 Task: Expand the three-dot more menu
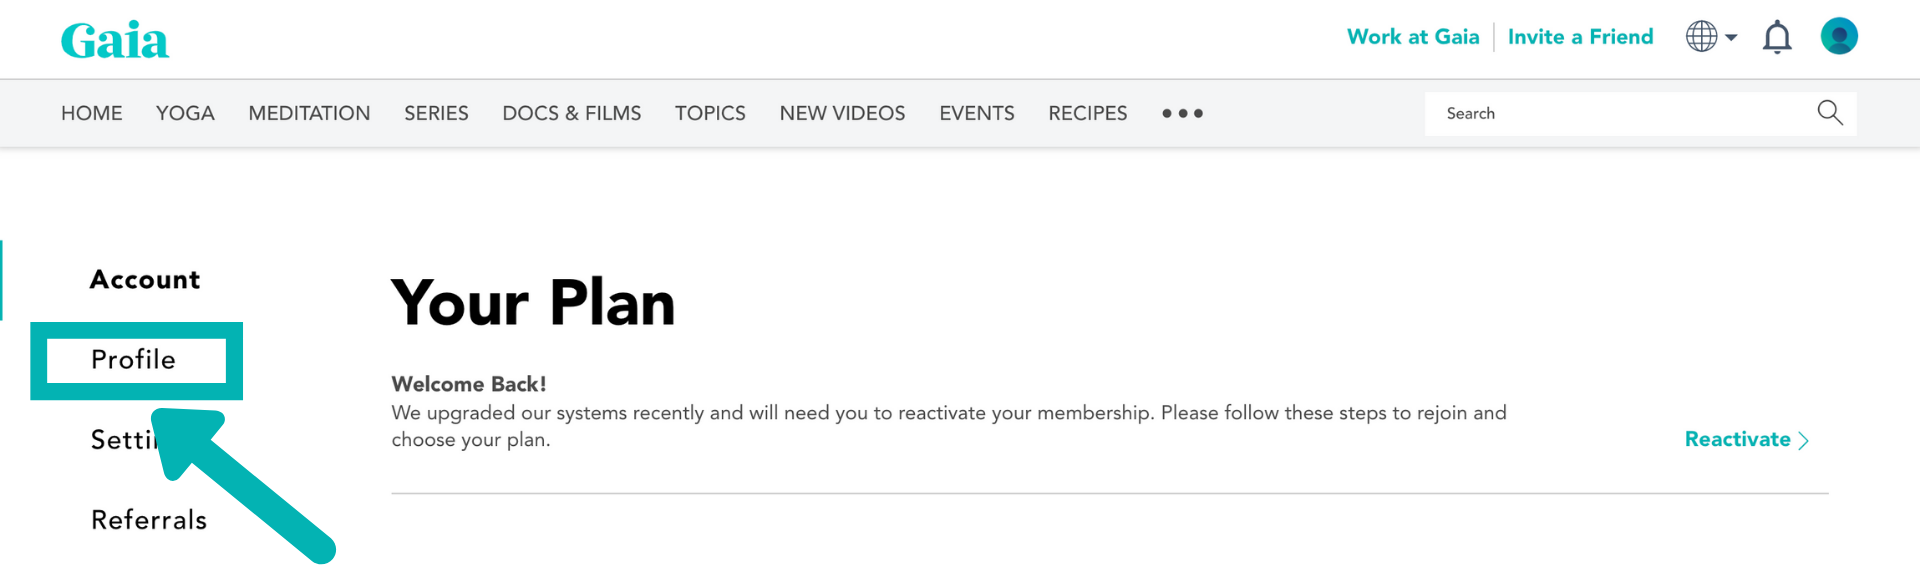click(x=1182, y=113)
